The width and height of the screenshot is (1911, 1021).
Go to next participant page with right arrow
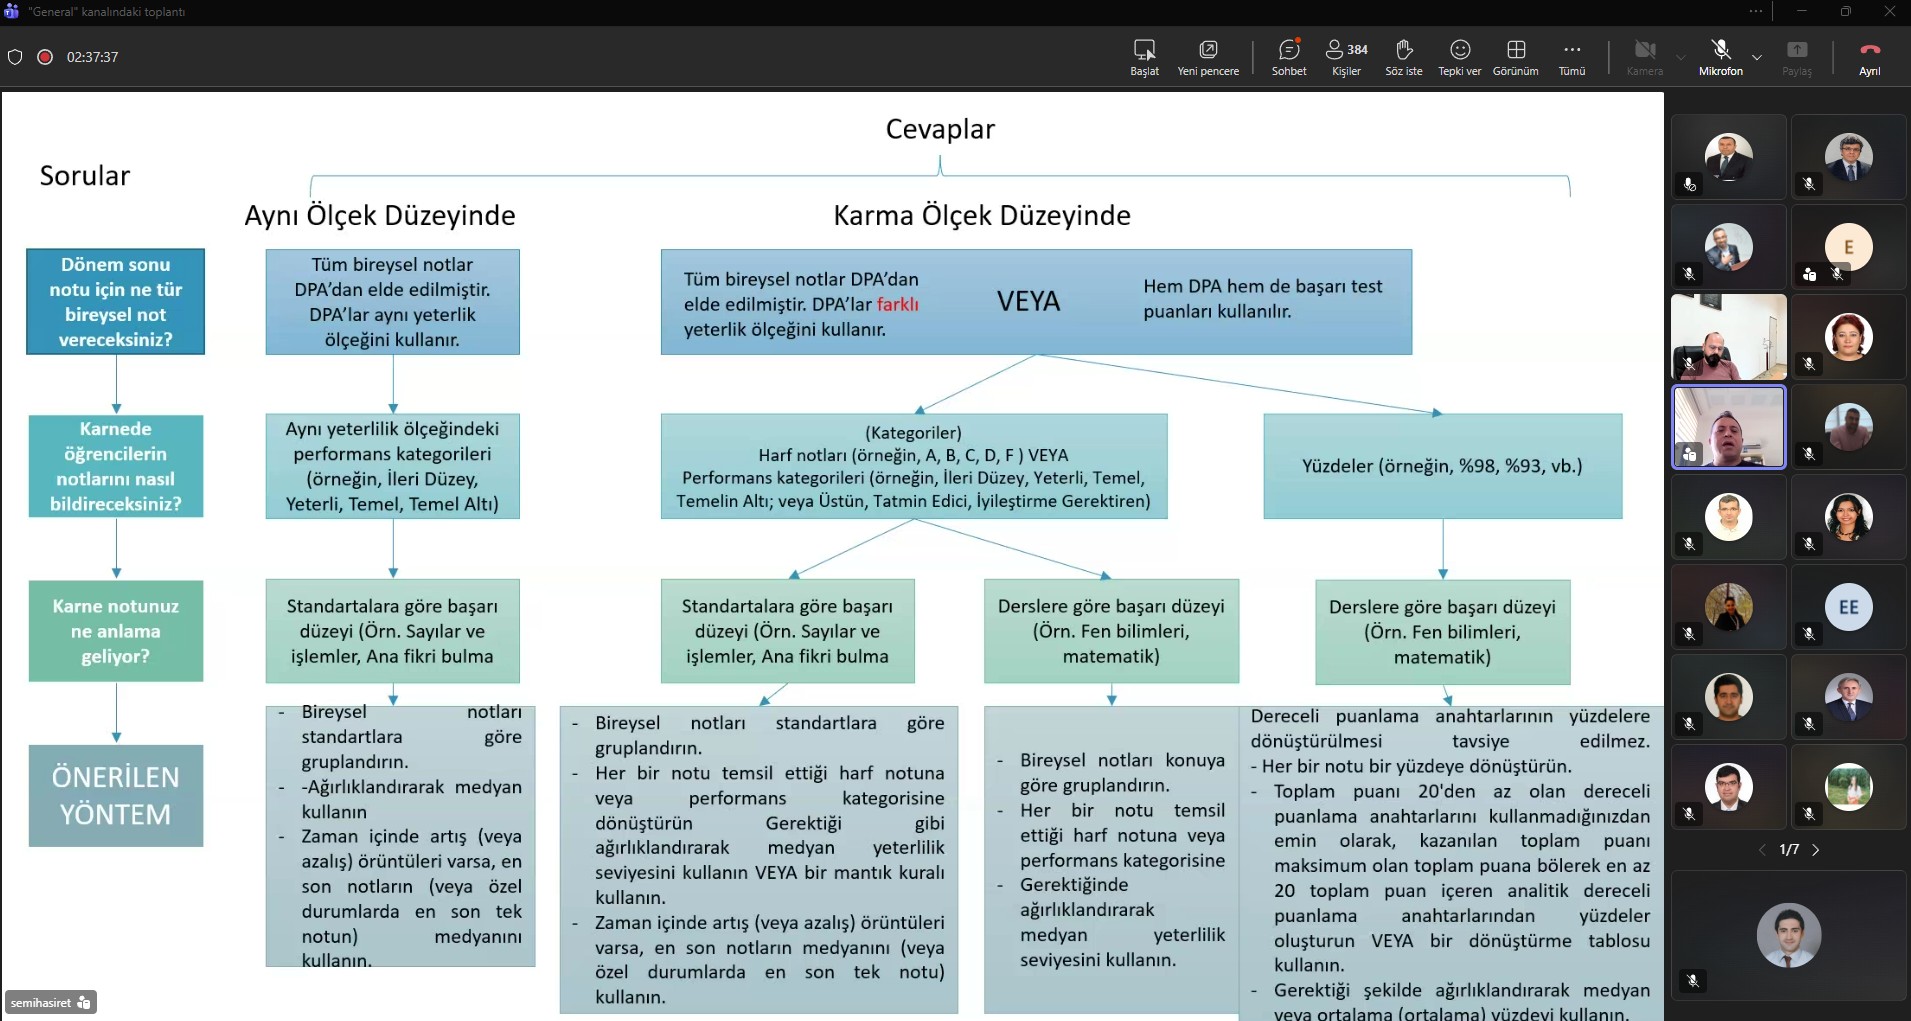pos(1816,849)
